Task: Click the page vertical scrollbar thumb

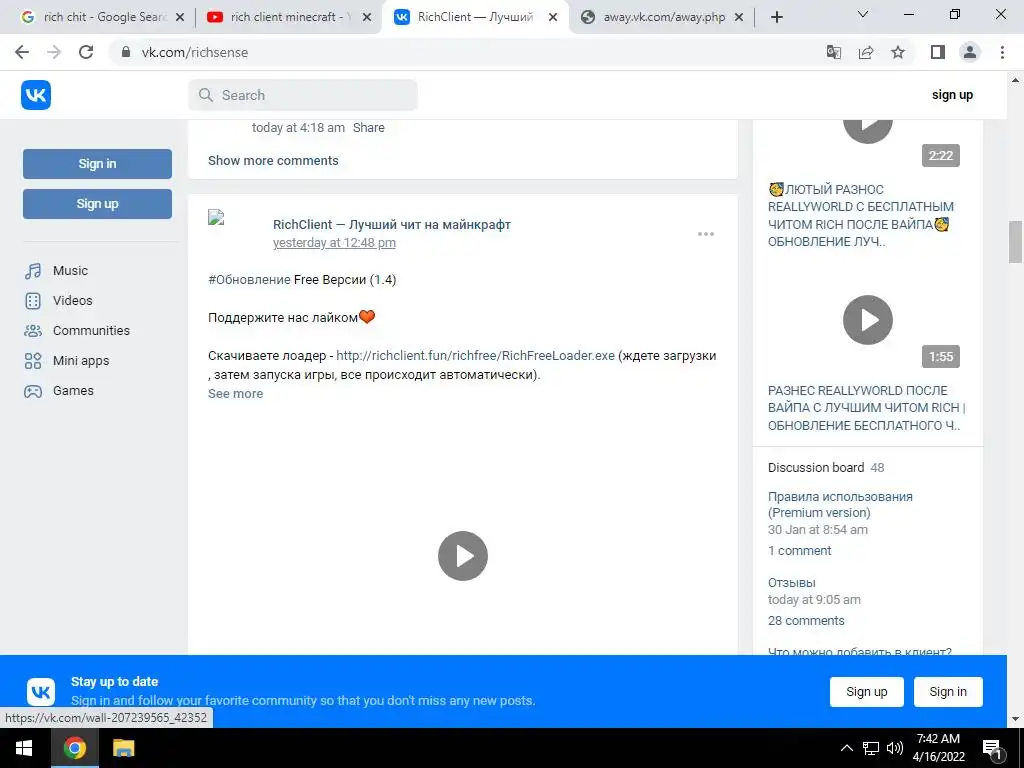Action: click(x=1015, y=242)
